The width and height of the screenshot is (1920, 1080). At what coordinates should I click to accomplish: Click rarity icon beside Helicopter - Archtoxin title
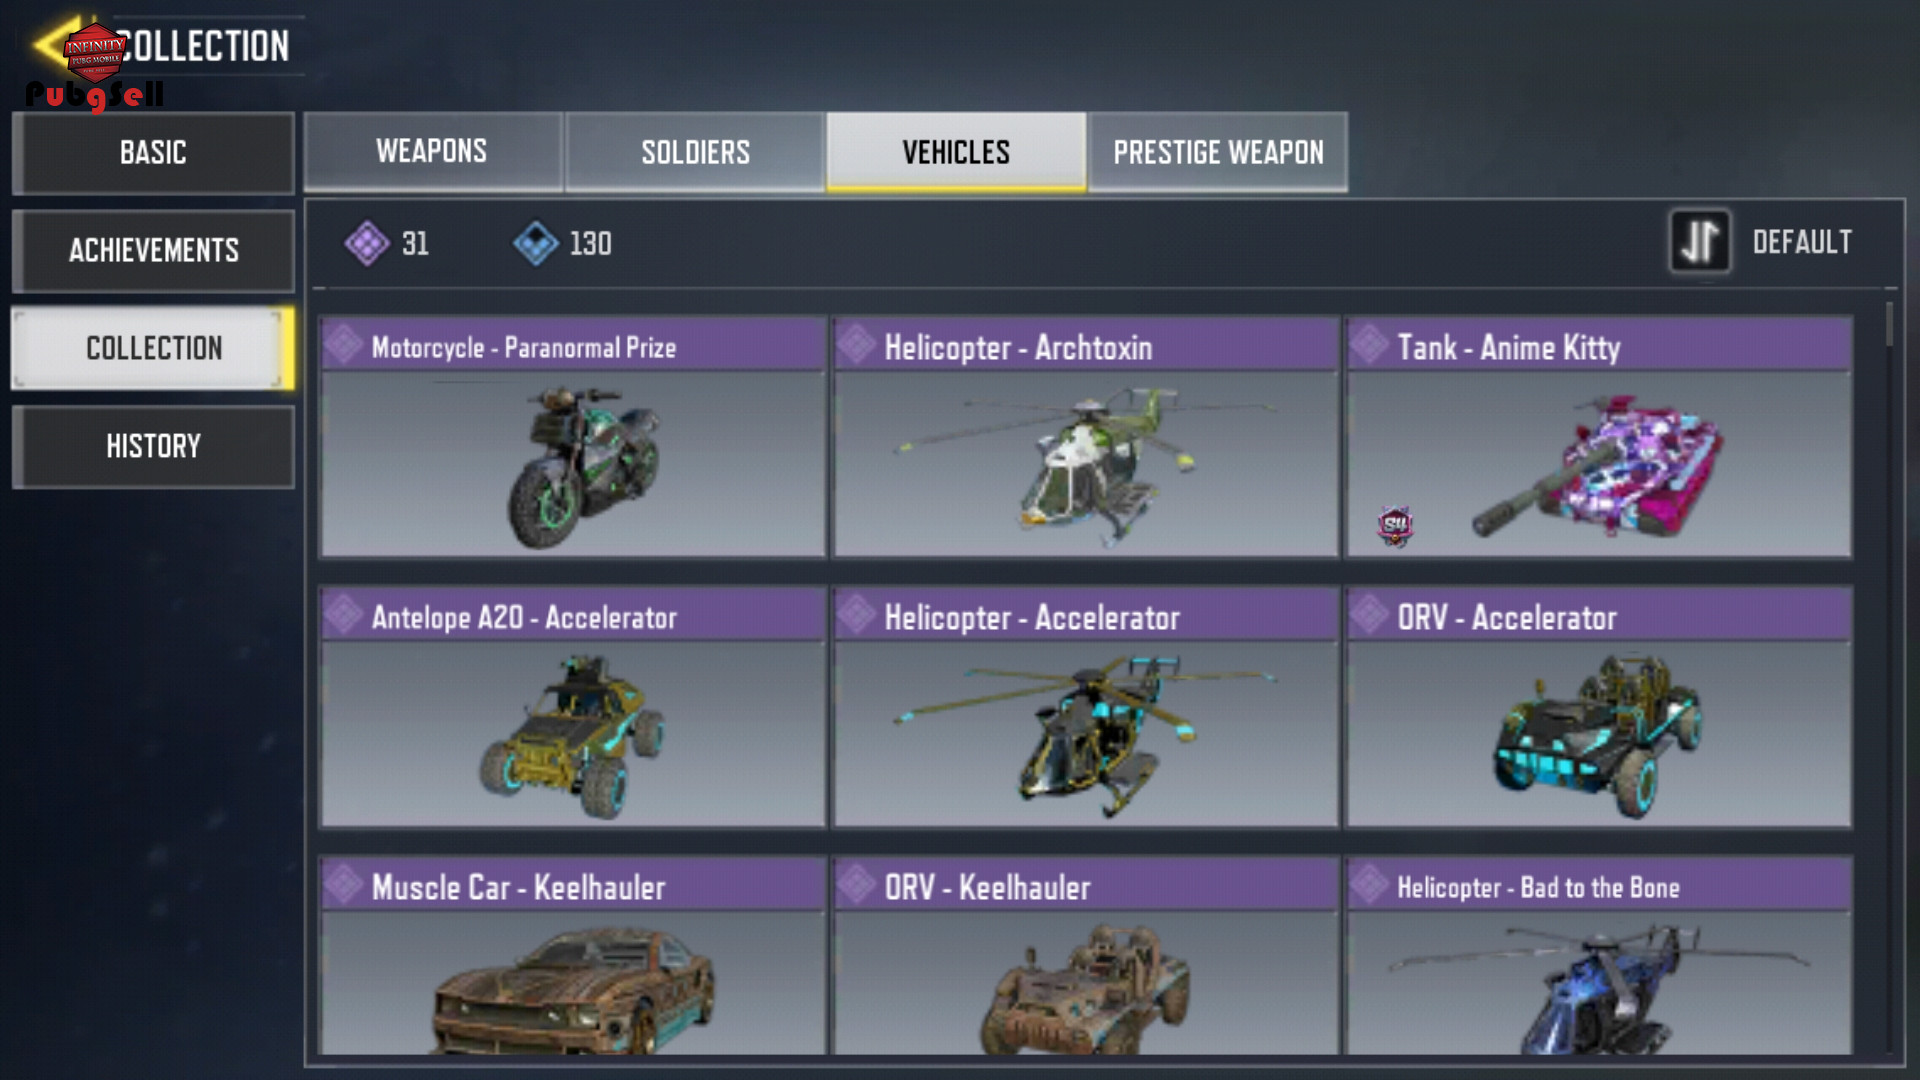click(x=856, y=345)
